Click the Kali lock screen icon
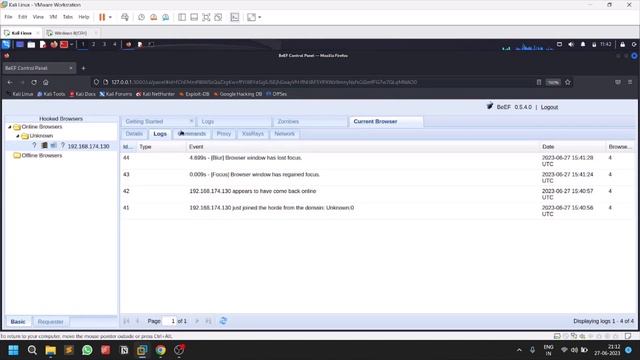 [622, 44]
